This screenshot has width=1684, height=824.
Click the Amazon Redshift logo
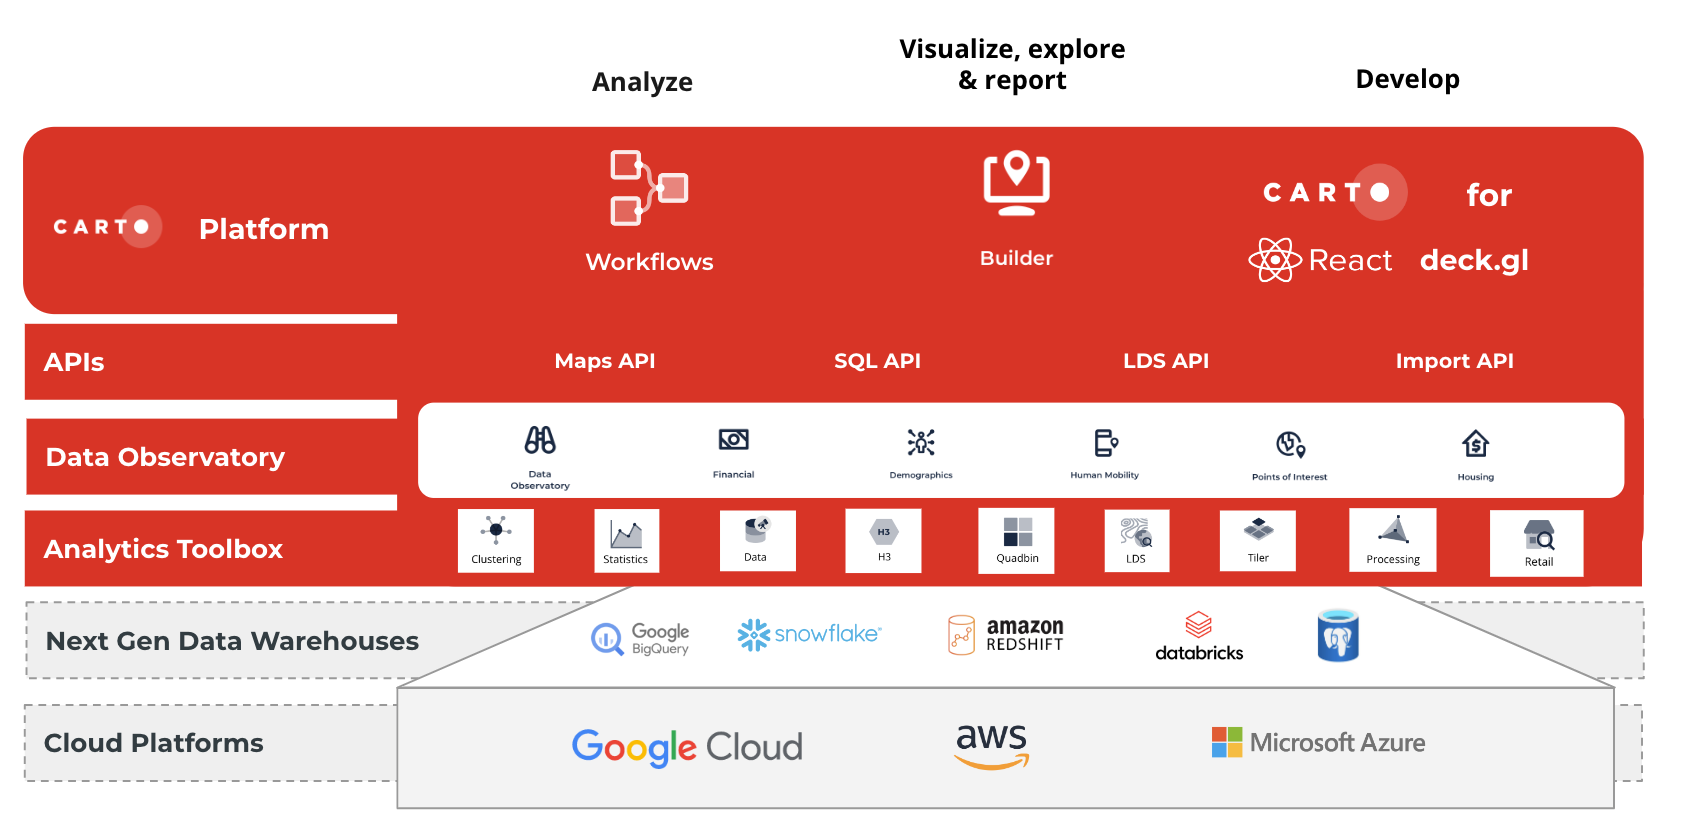[1005, 635]
